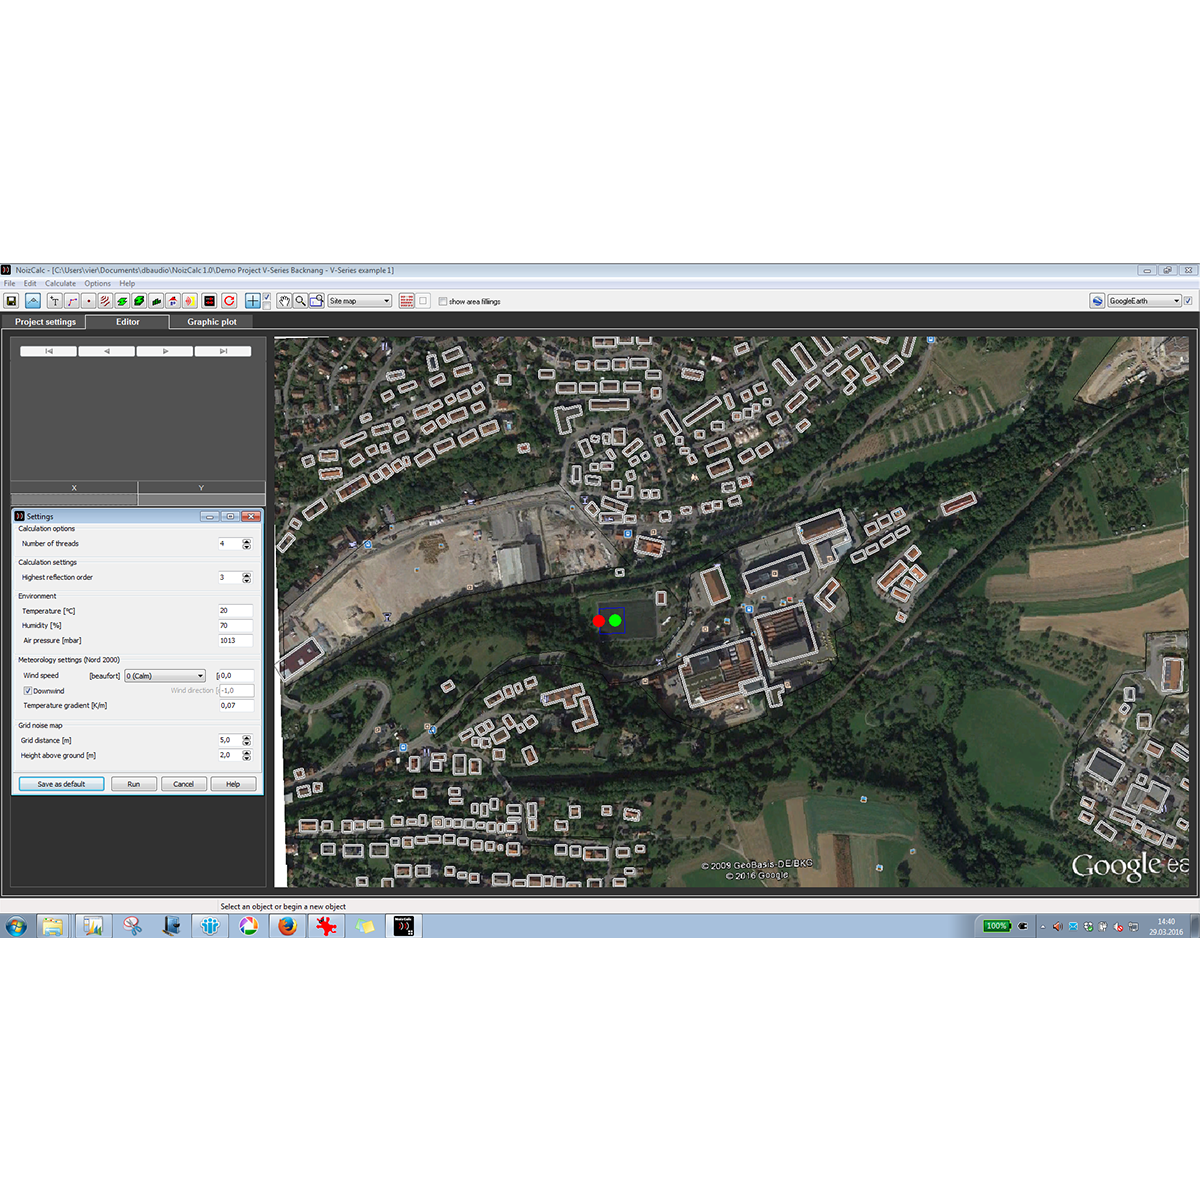This screenshot has height=1200, width=1200.
Task: Click the Google Earth globe icon
Action: (1097, 301)
